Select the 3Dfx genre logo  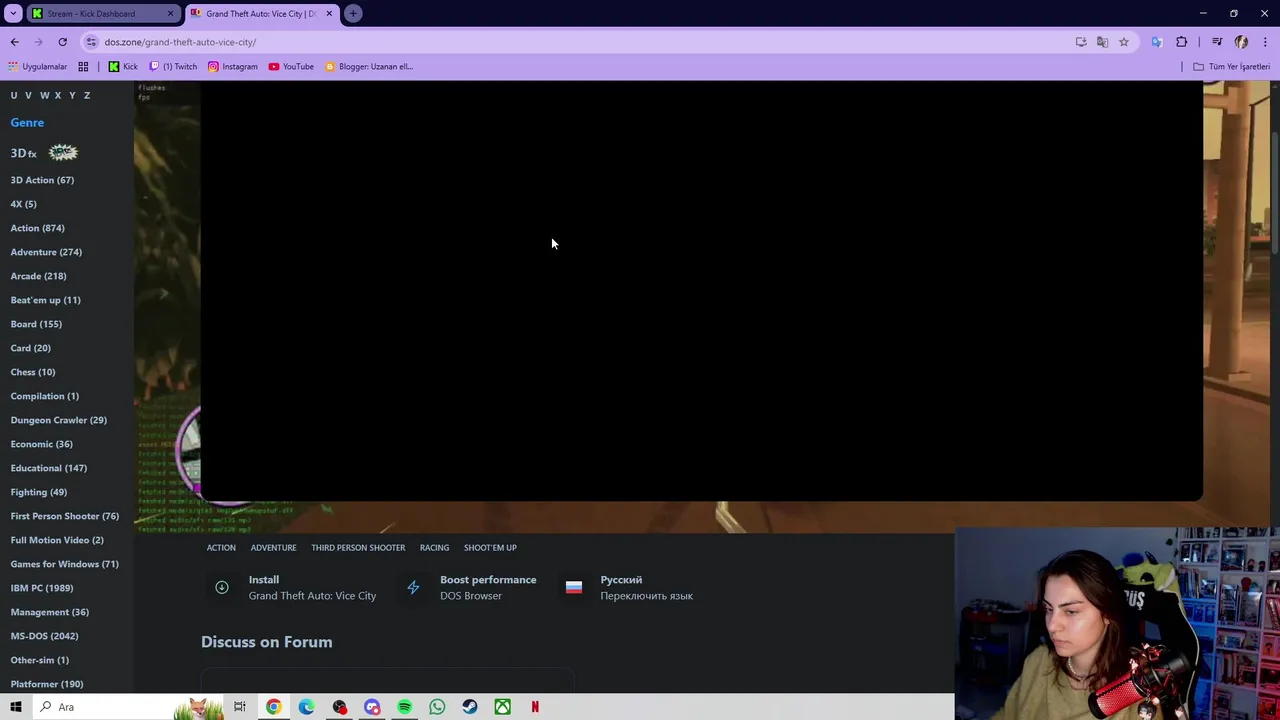pos(44,153)
